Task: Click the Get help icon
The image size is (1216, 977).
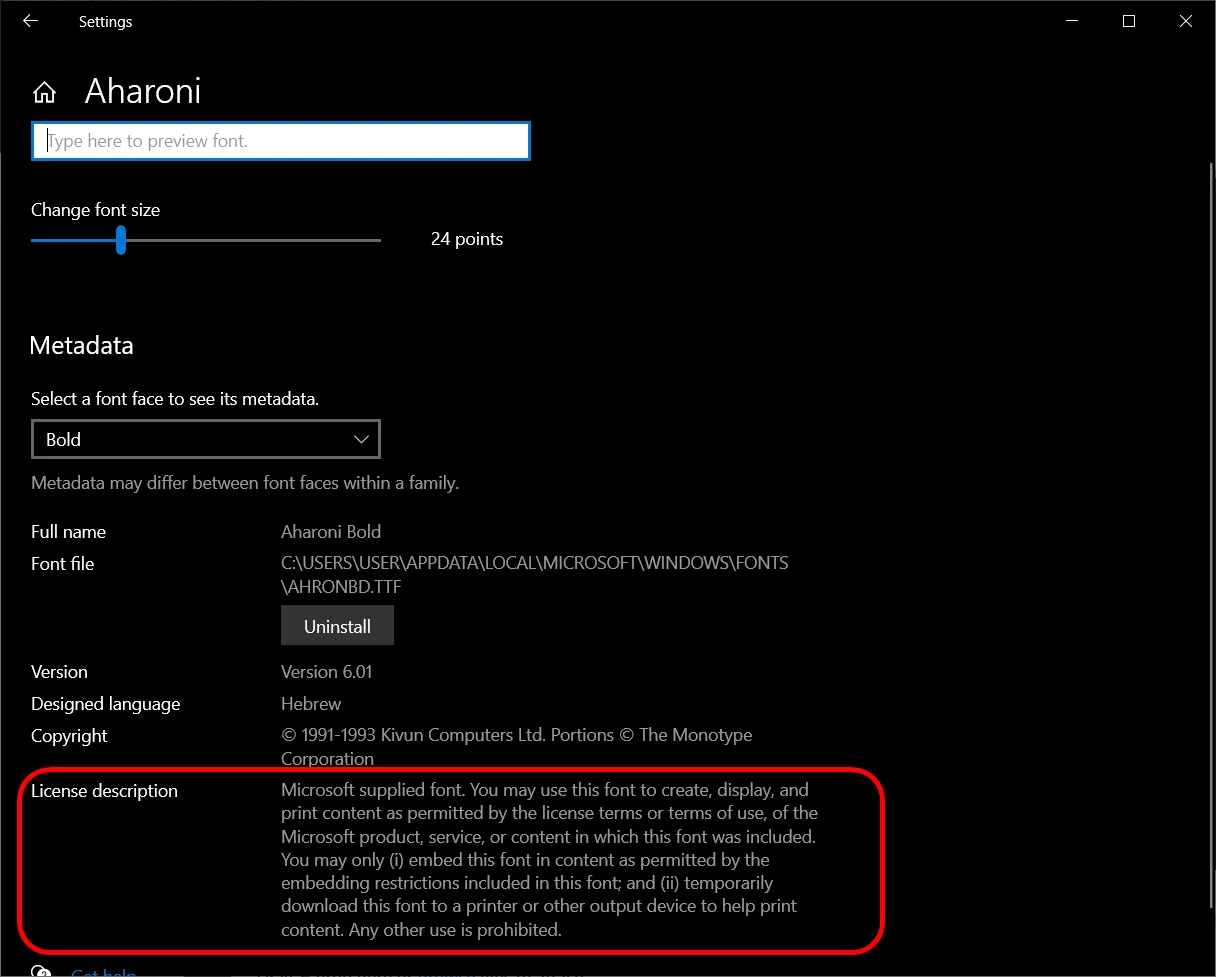Action: click(x=42, y=972)
